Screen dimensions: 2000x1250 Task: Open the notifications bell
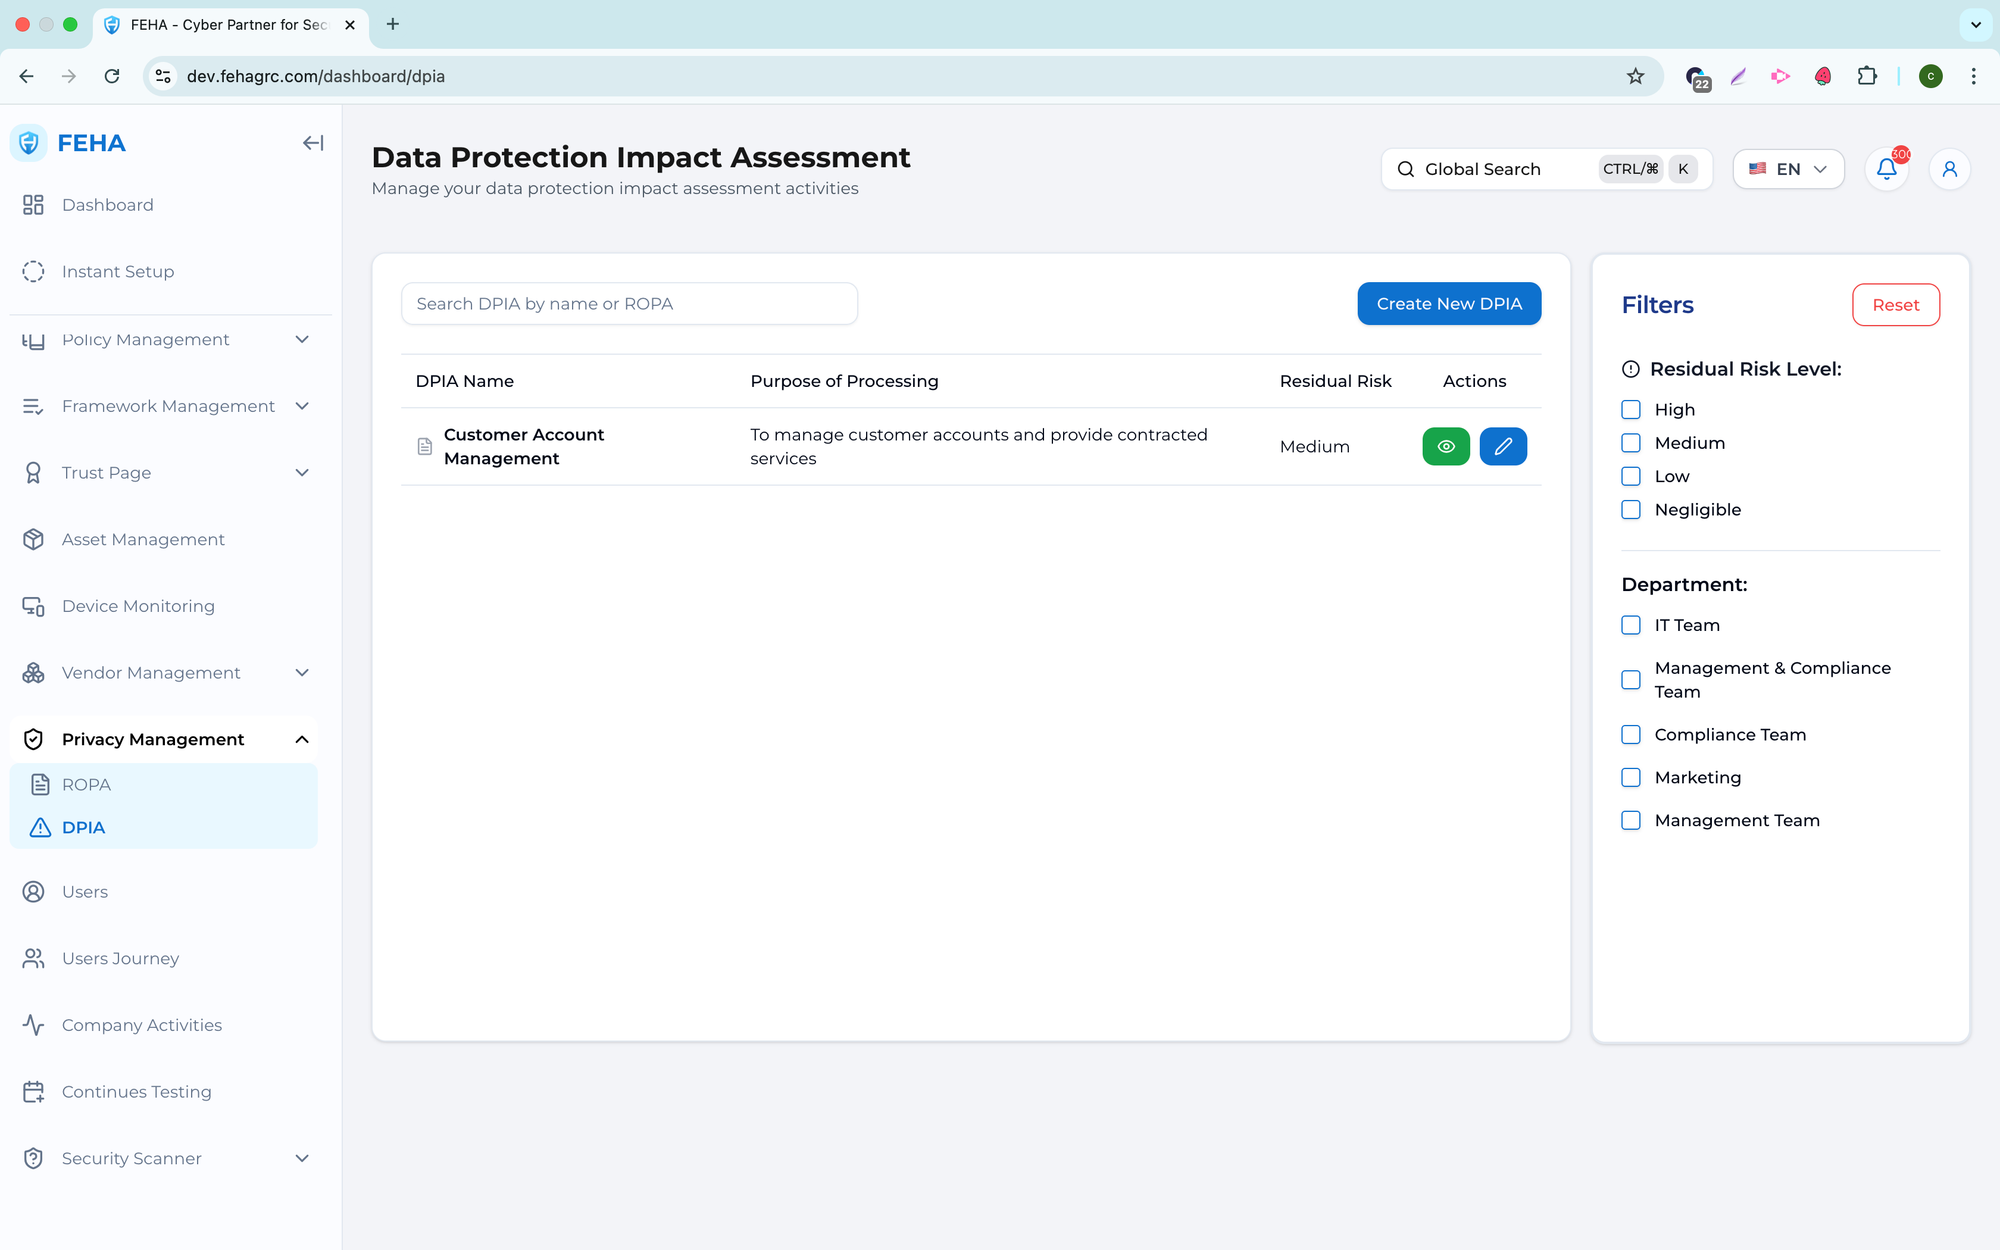(x=1886, y=169)
